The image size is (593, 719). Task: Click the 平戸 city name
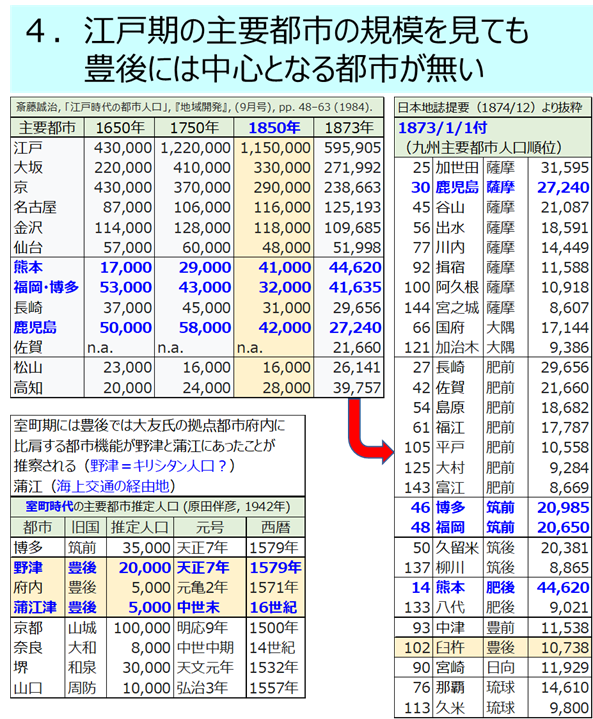pos(450,448)
